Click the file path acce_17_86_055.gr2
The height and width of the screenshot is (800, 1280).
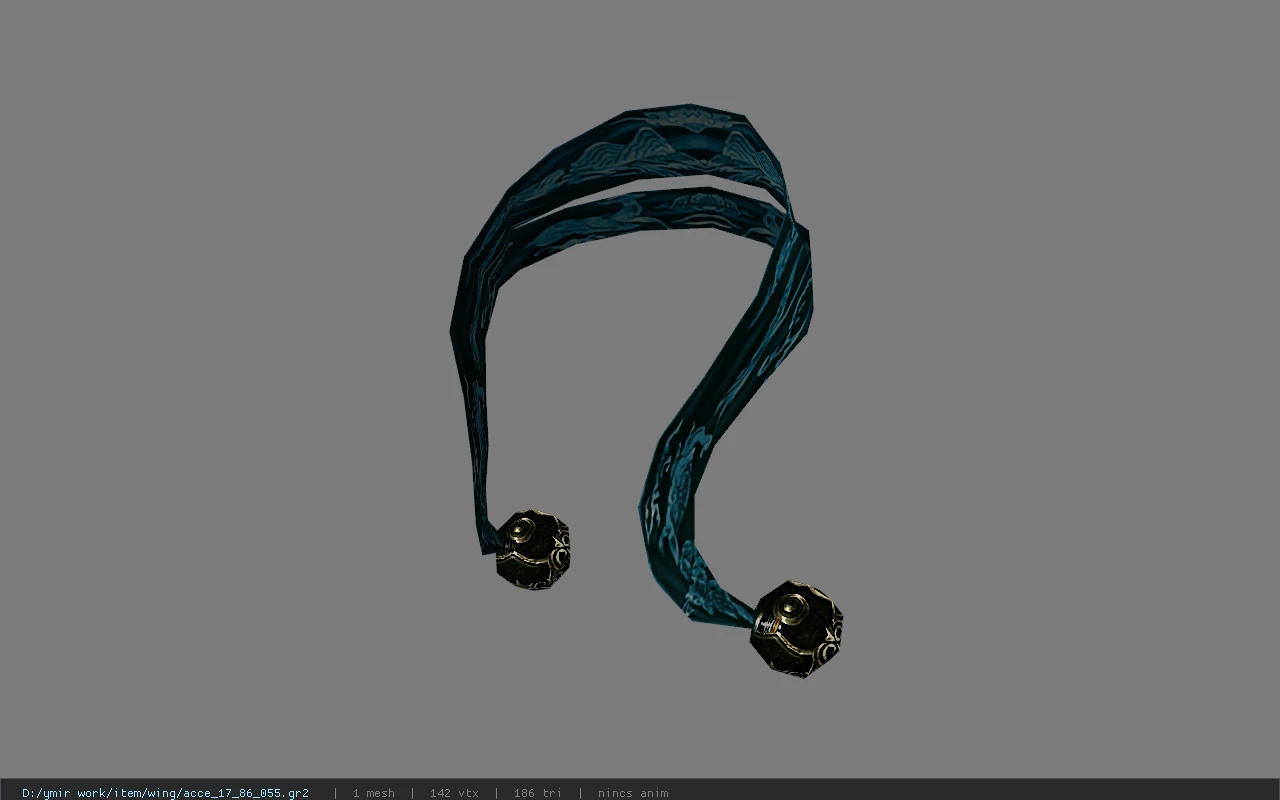click(x=165, y=793)
